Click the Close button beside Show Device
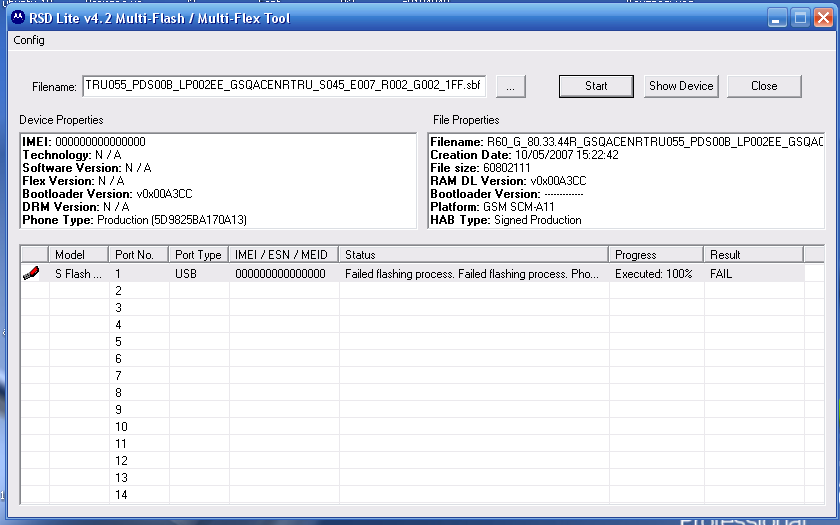Image resolution: width=840 pixels, height=525 pixels. click(x=764, y=86)
